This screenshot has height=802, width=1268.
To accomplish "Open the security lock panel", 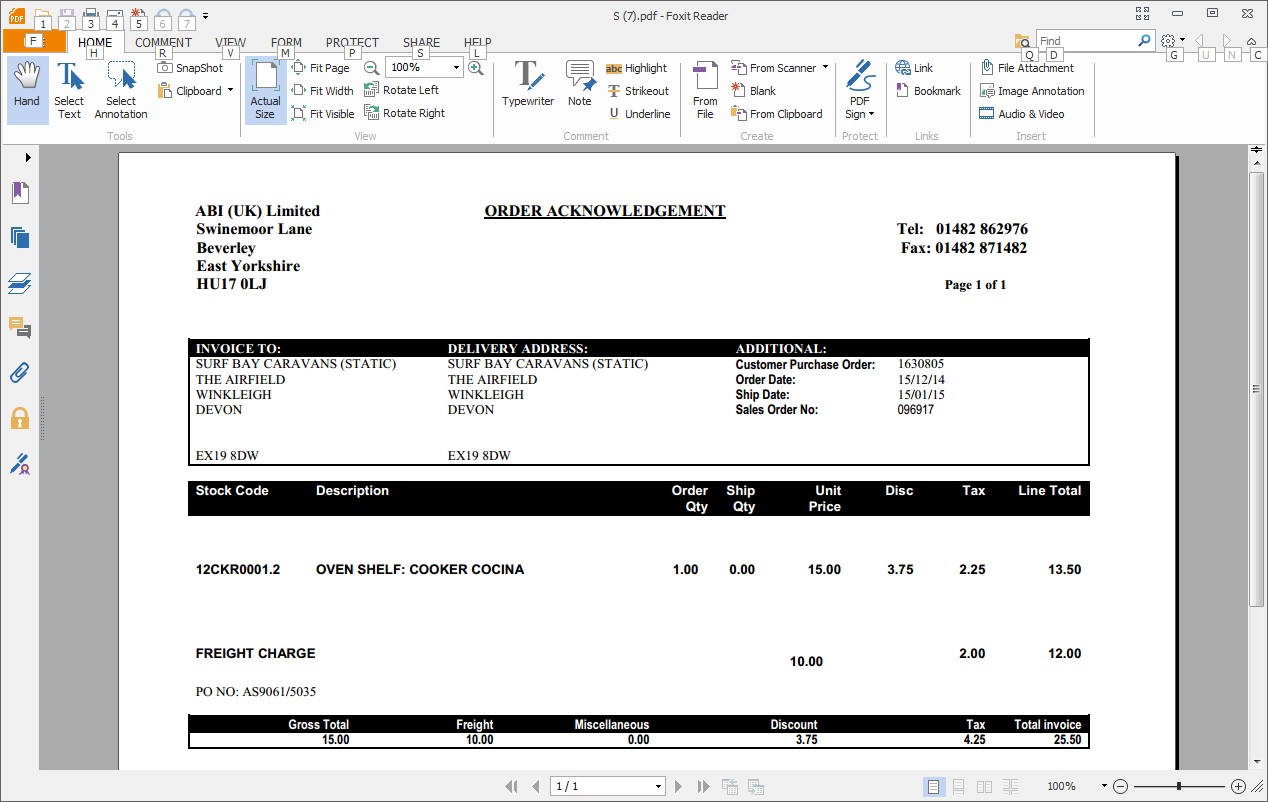I will (19, 418).
